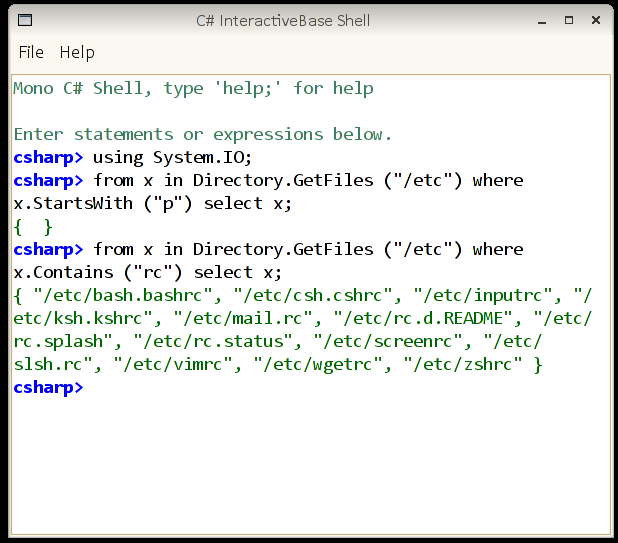The height and width of the screenshot is (543, 618).
Task: Click the blank shell area below the prompt
Action: coord(310,460)
